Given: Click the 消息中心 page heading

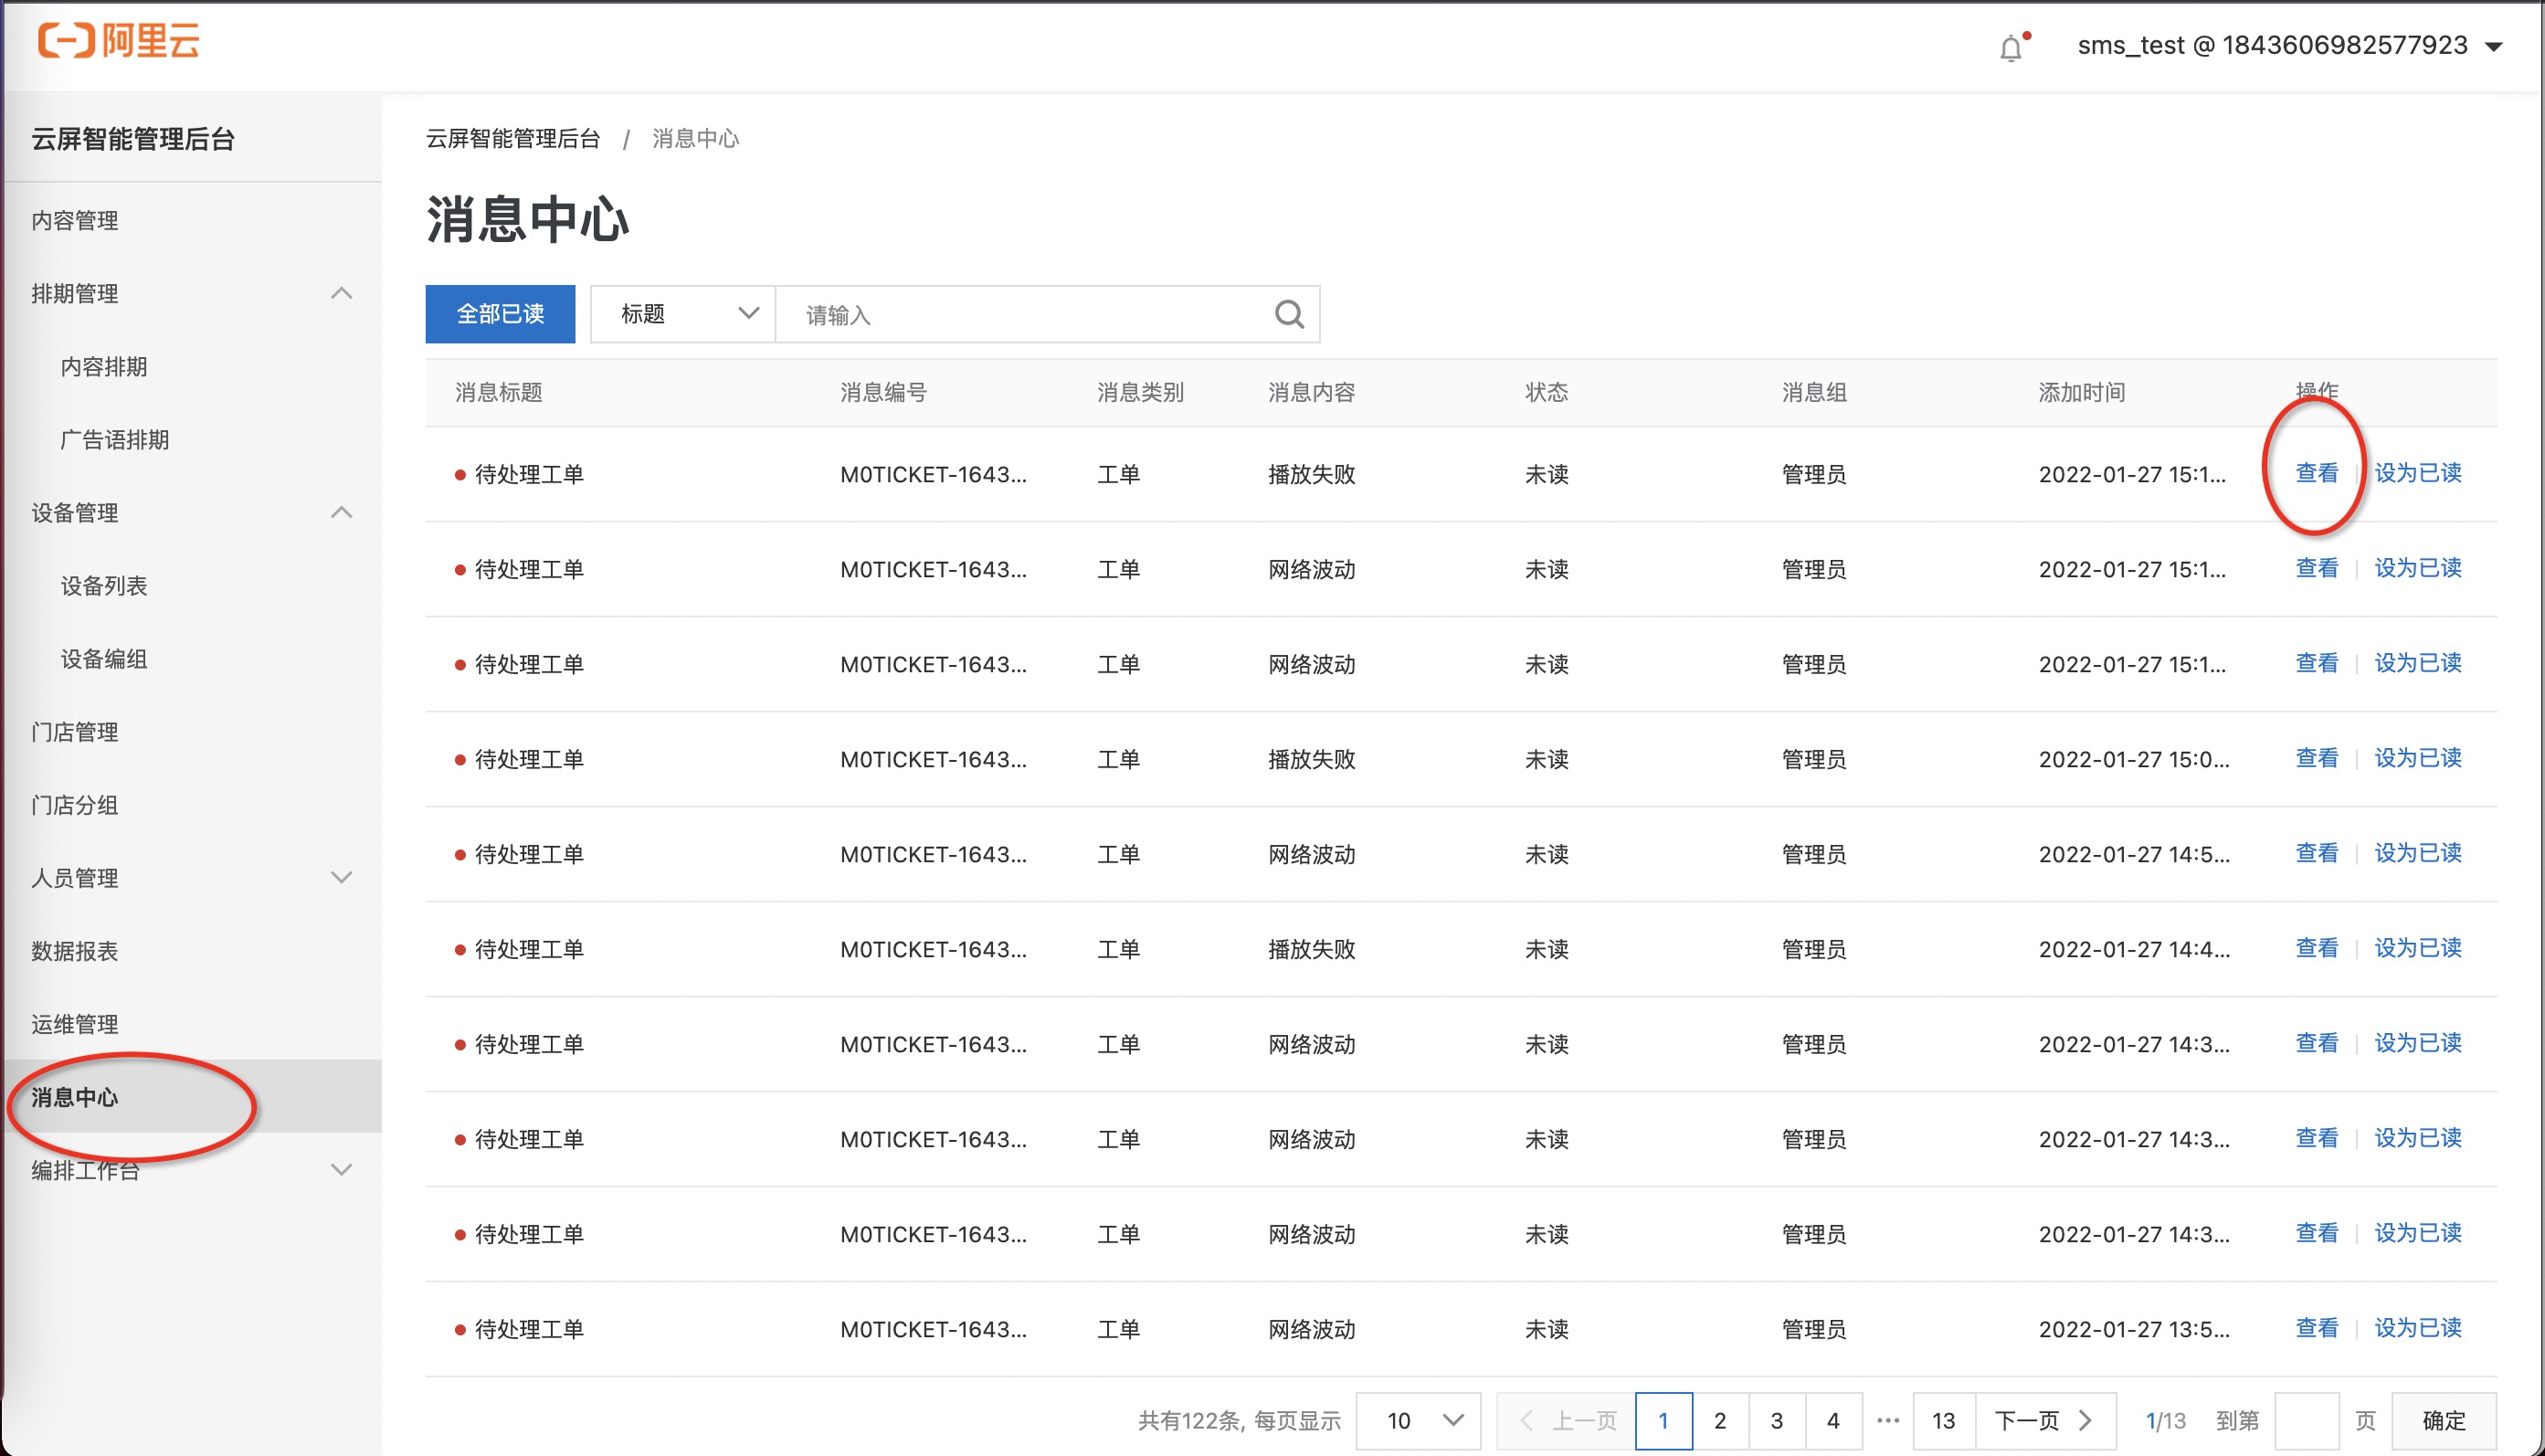Looking at the screenshot, I should point(527,219).
